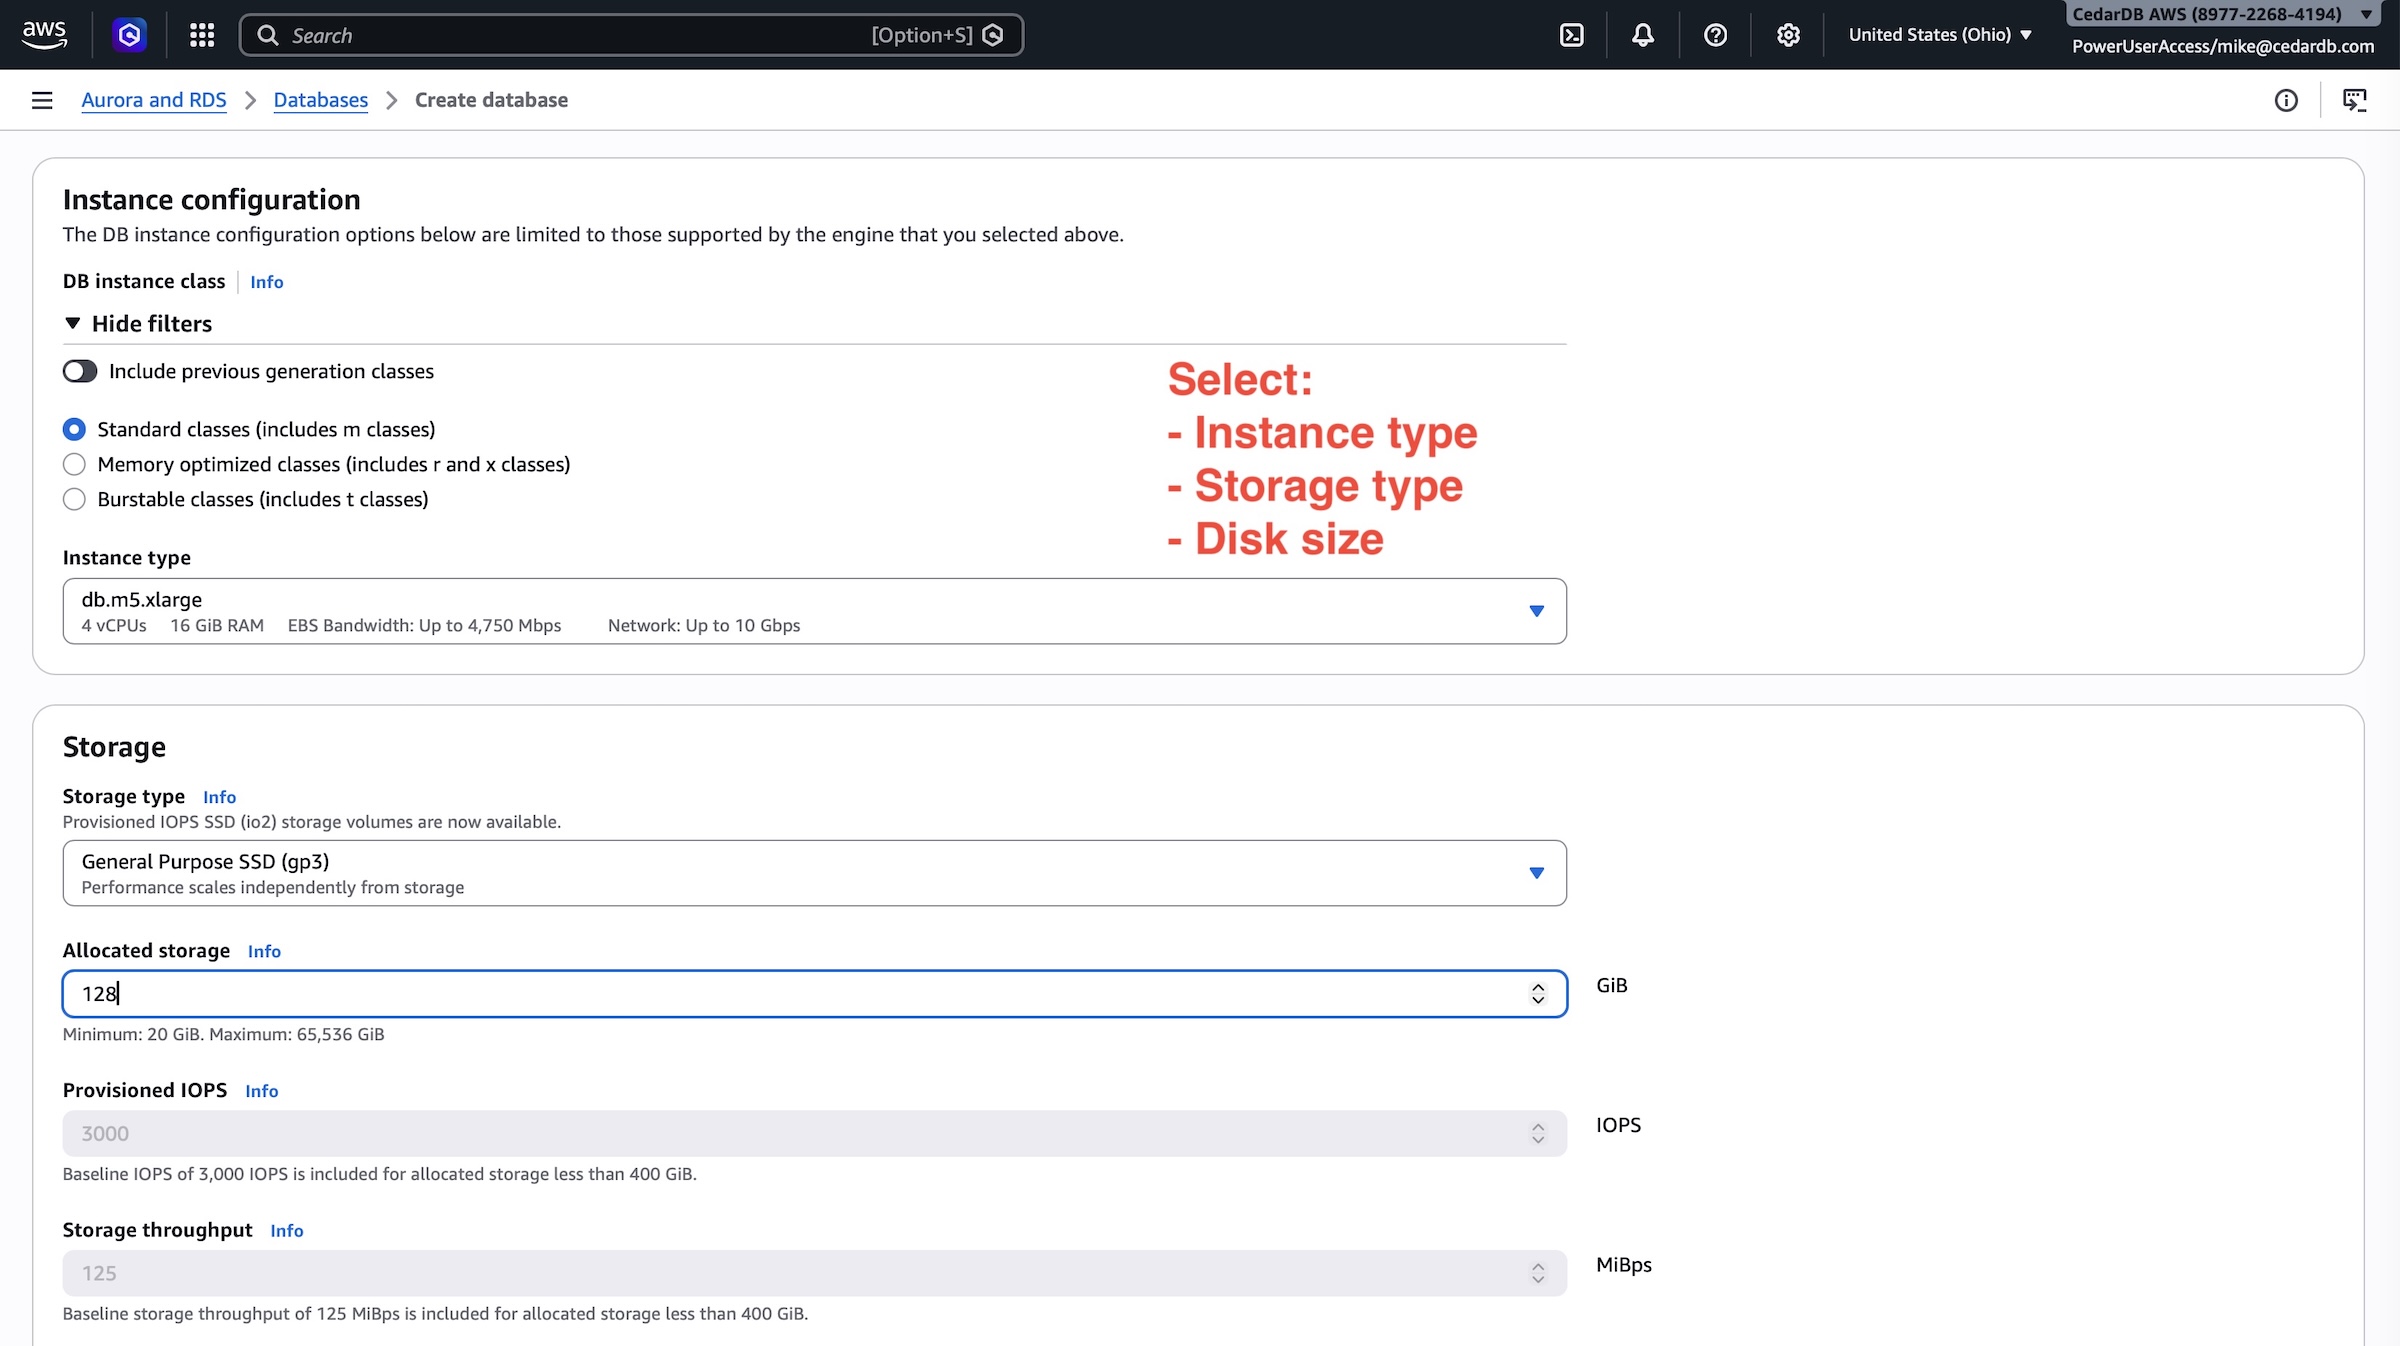Enable Include previous generation classes
The image size is (2400, 1346).
click(x=79, y=370)
